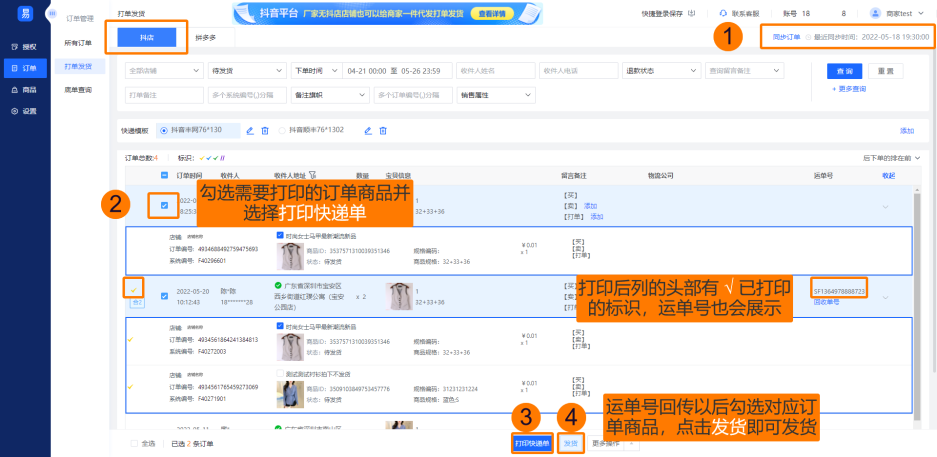Toggle checkbox for item under order 4934561864241384813
Screen dimensions: 937x457
pyautogui.click(x=280, y=326)
